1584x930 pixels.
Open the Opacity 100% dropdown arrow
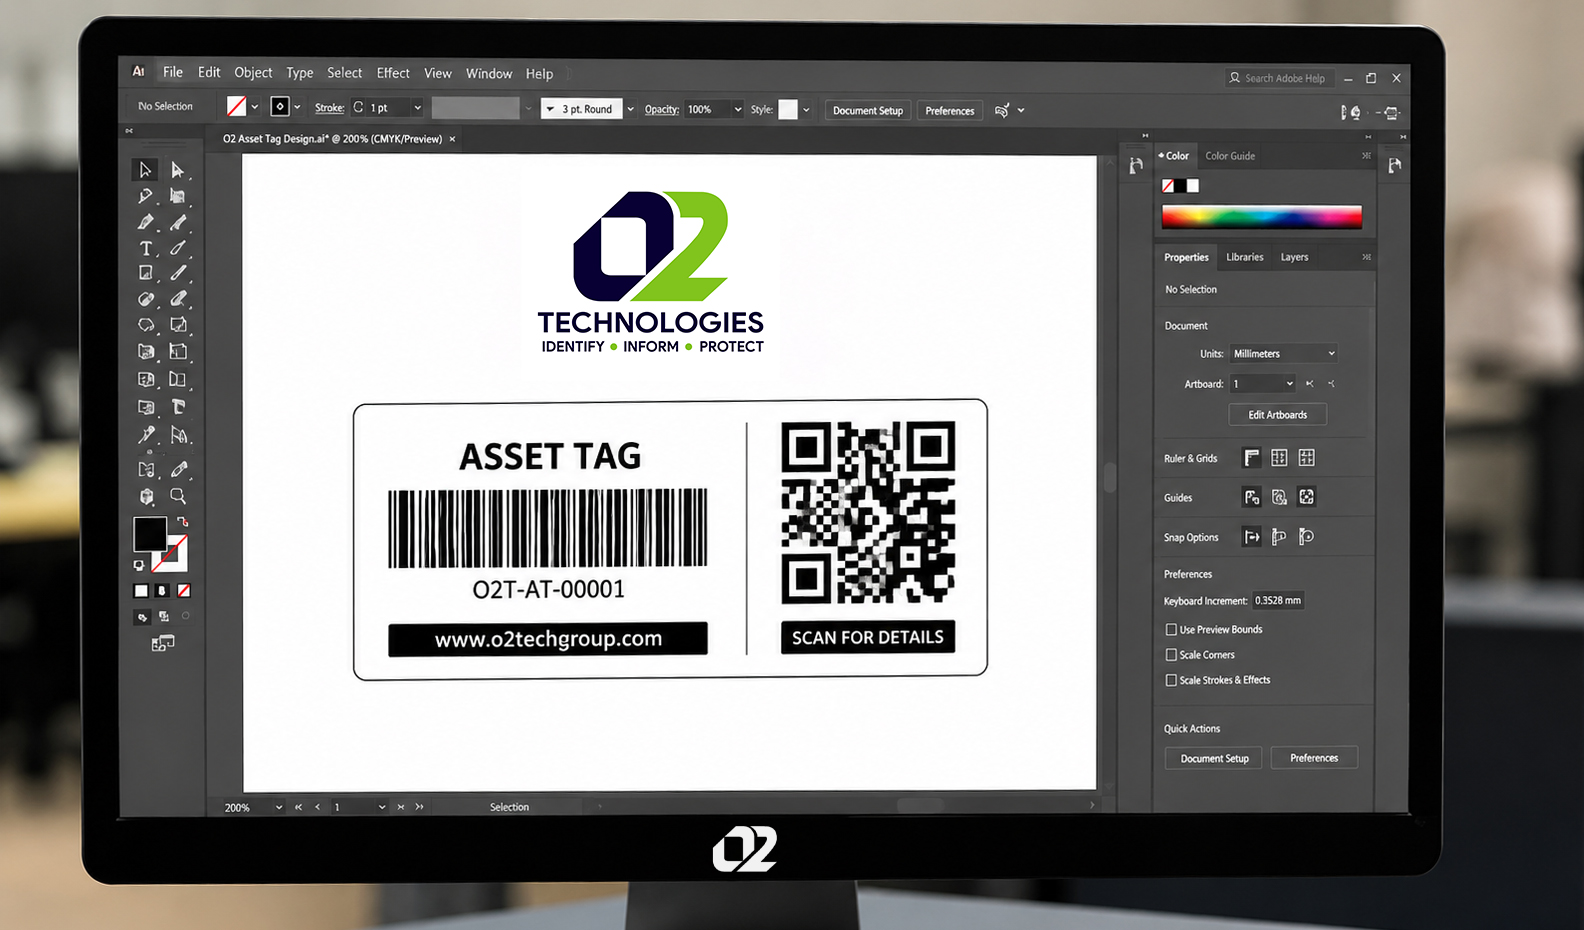(738, 109)
